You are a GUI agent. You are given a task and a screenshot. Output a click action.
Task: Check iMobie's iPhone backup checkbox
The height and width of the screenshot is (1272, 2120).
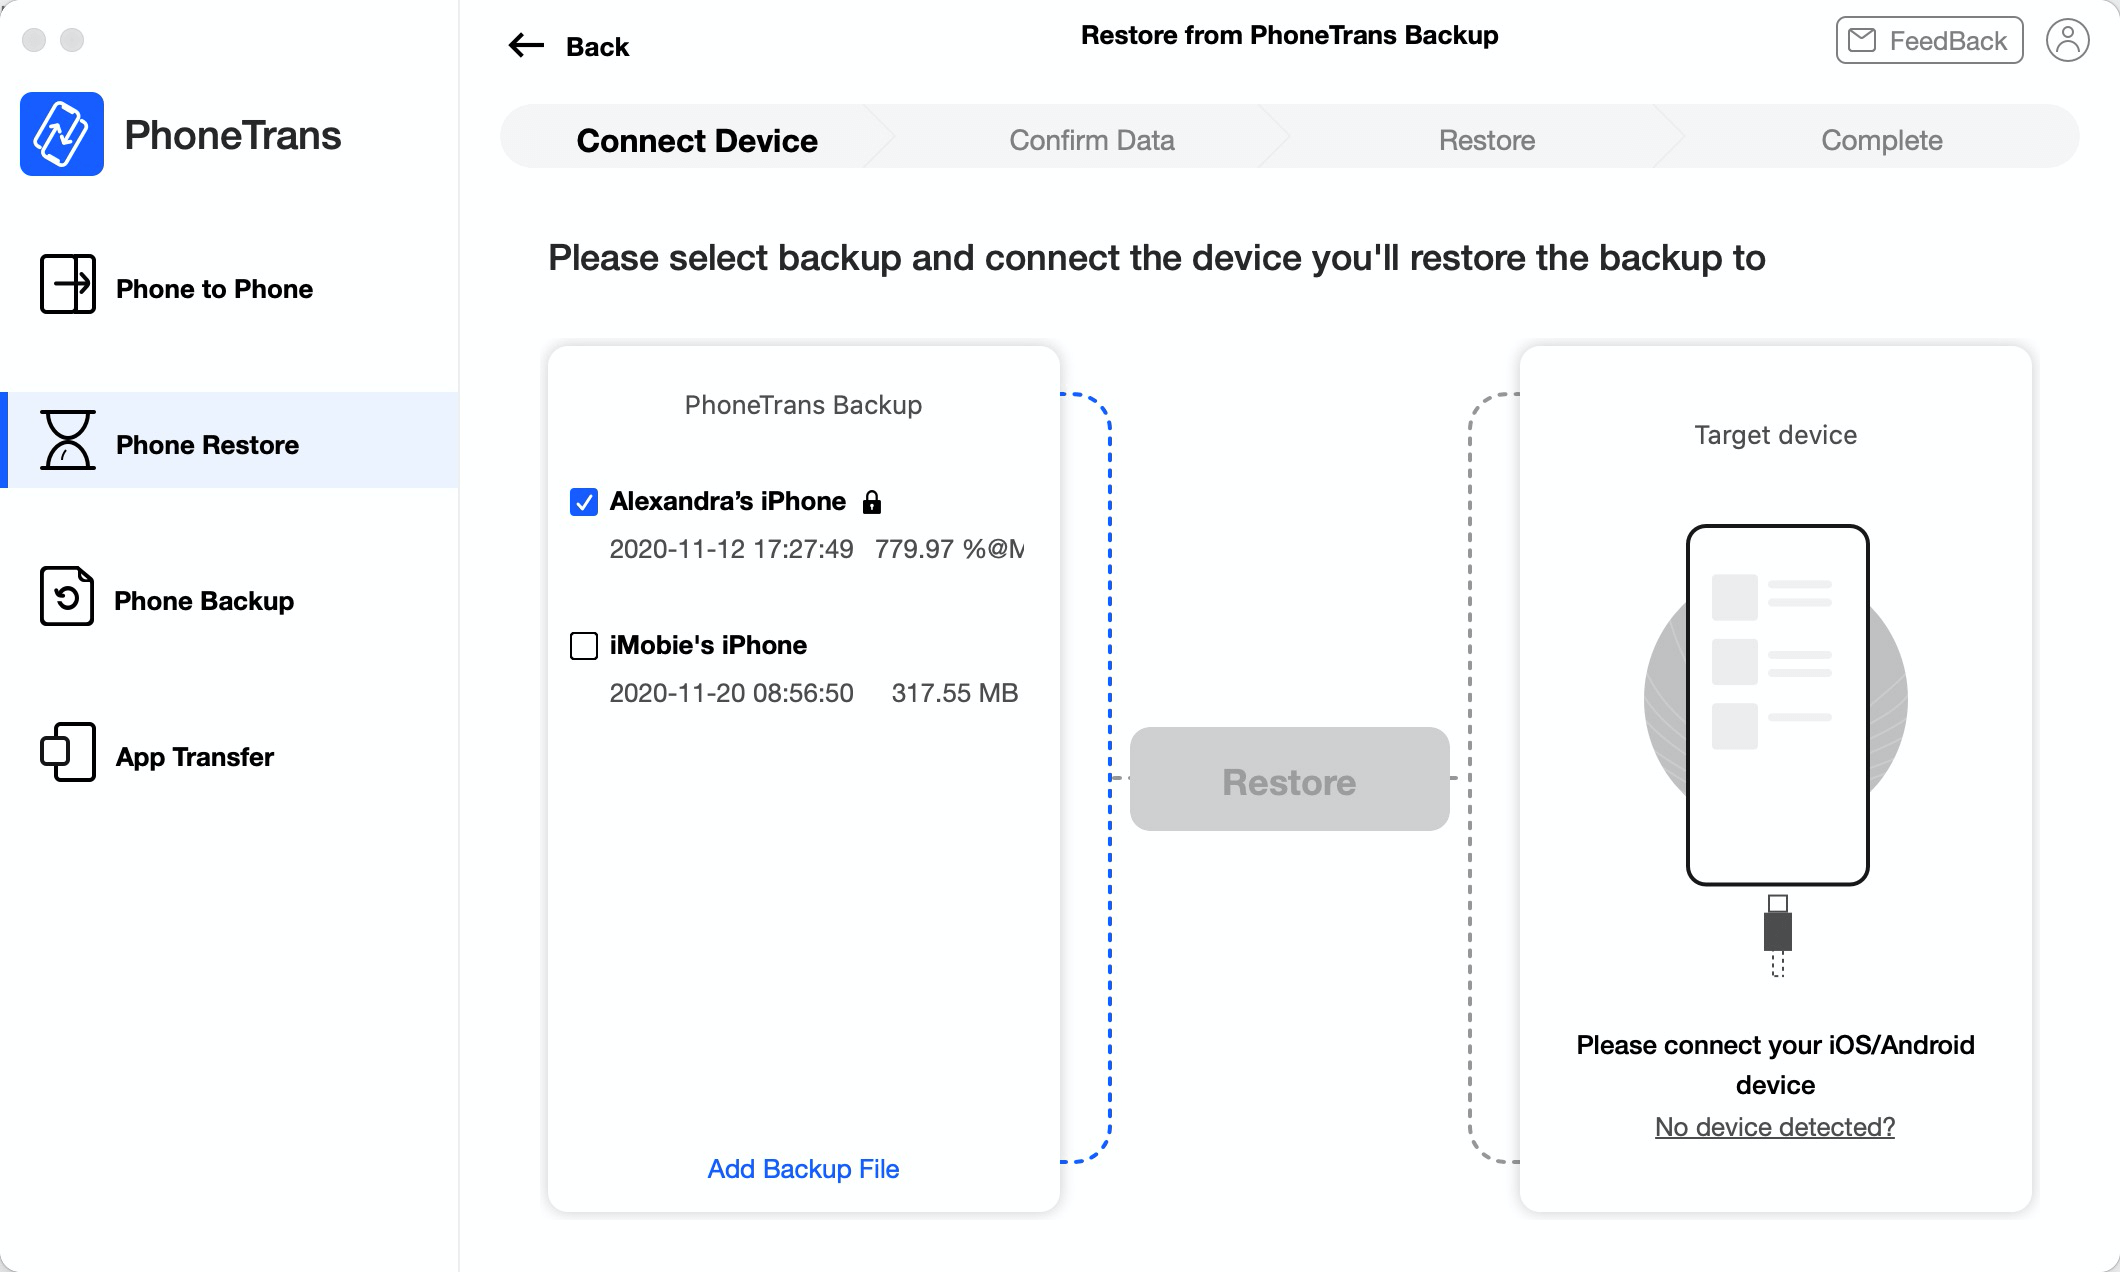click(x=584, y=646)
